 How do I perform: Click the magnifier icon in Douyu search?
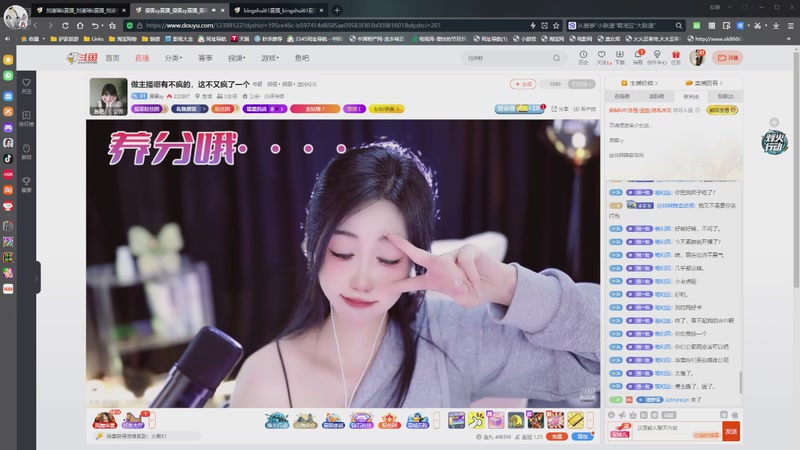pos(556,58)
